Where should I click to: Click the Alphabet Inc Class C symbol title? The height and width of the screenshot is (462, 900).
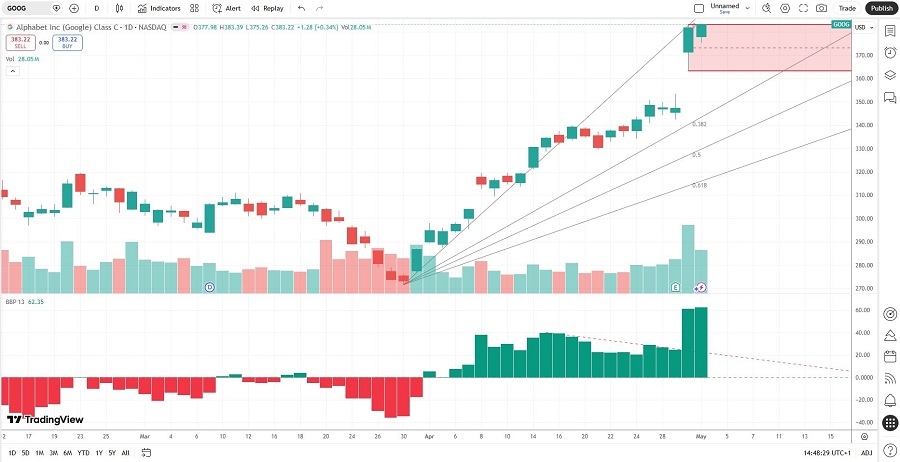90,27
